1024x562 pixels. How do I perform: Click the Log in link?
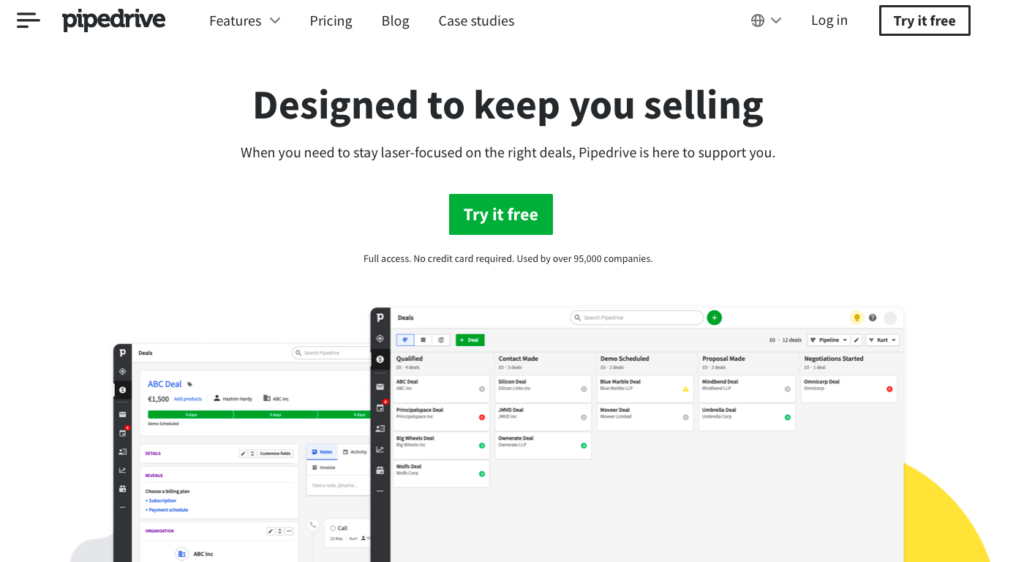coord(829,20)
